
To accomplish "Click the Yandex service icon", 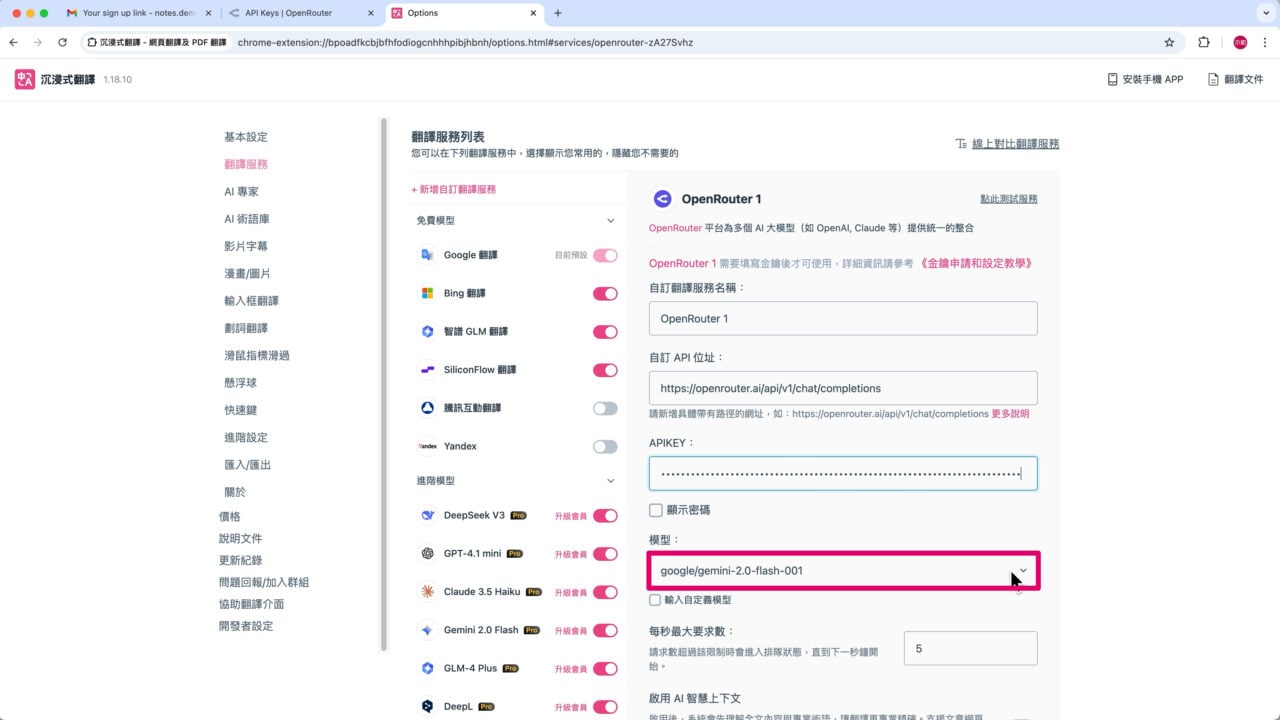I will (427, 446).
